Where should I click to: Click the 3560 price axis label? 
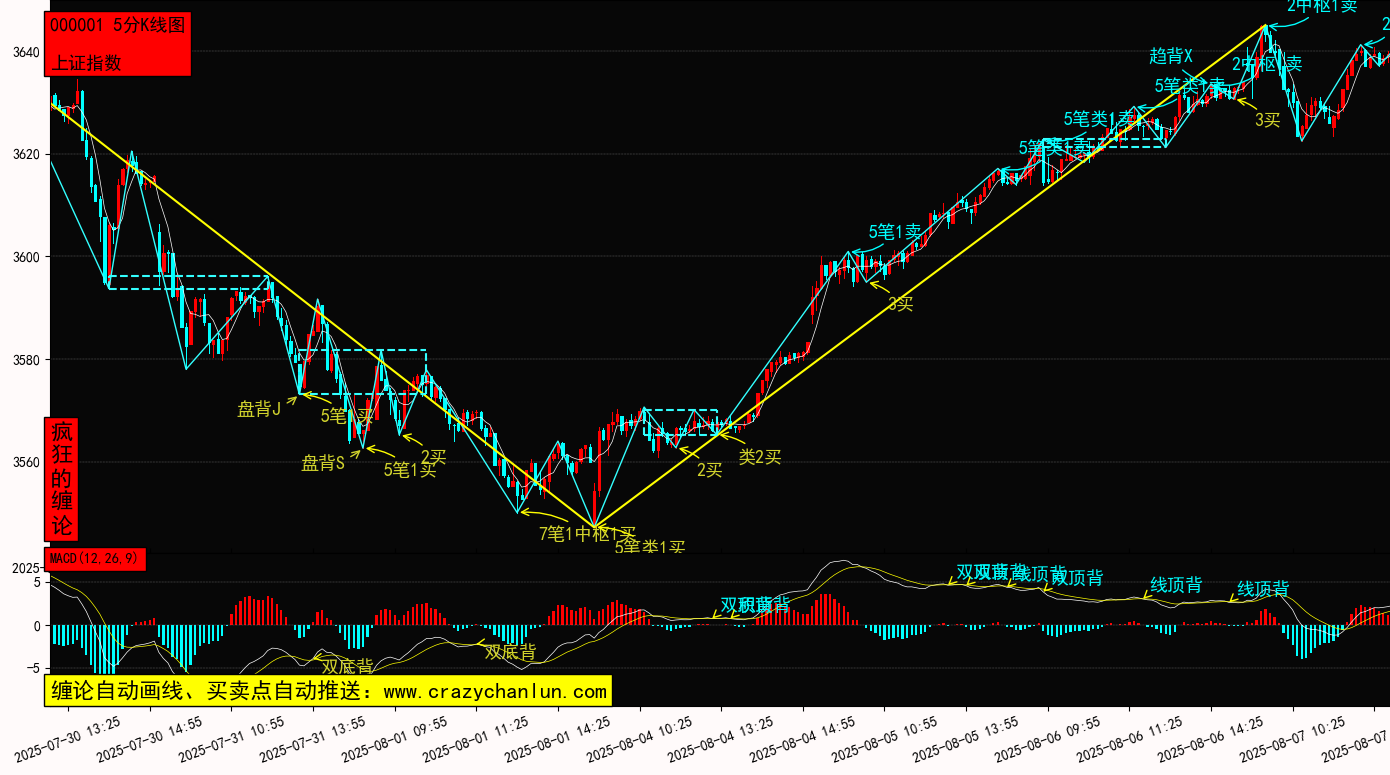(x=26, y=462)
